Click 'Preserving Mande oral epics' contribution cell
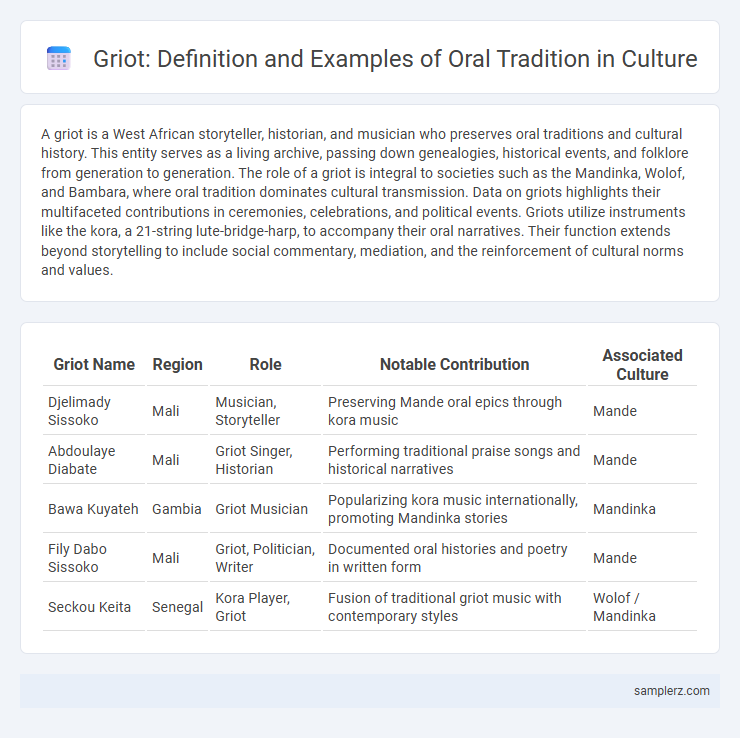The width and height of the screenshot is (740, 738). (x=454, y=411)
